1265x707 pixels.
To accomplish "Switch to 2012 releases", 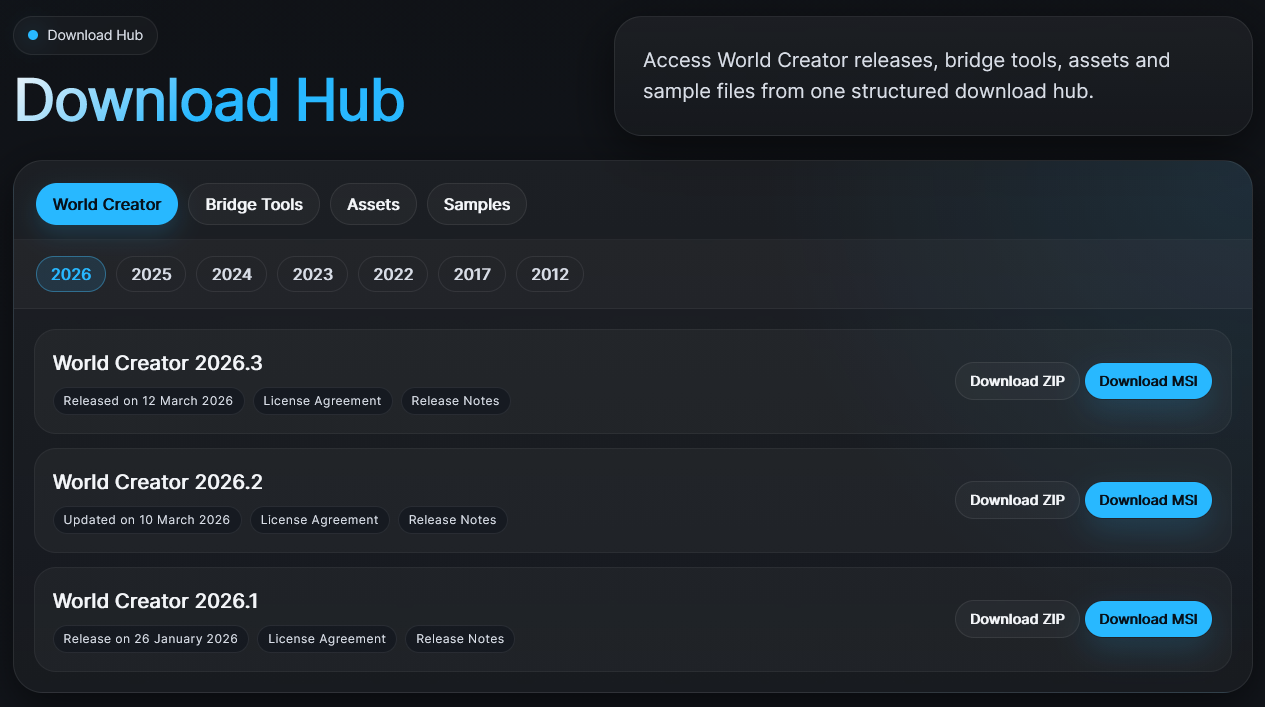I will point(549,274).
